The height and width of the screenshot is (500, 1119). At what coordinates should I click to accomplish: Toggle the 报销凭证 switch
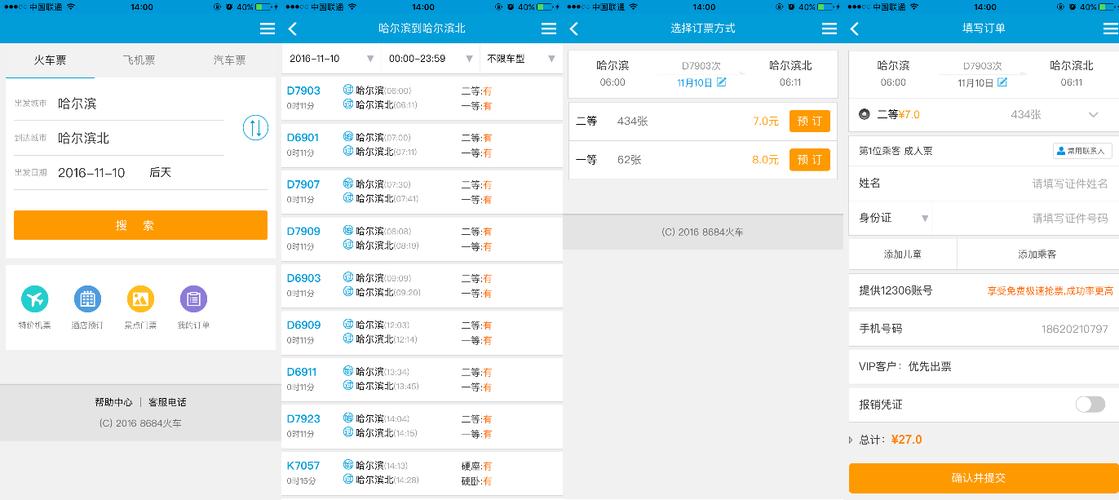pyautogui.click(x=1090, y=404)
